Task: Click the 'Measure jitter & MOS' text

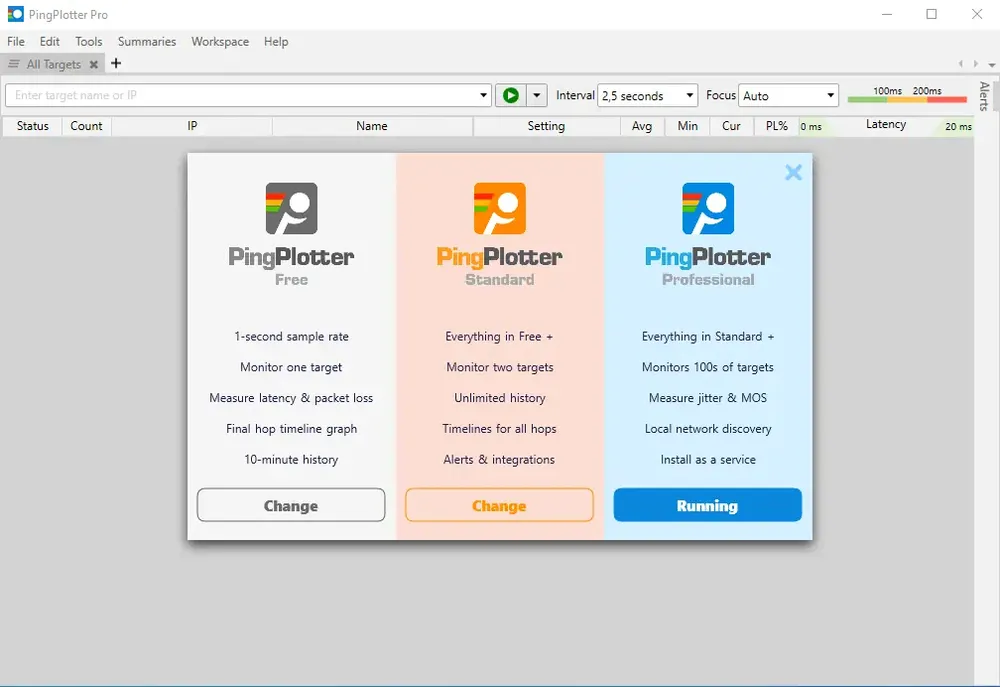Action: (x=708, y=398)
